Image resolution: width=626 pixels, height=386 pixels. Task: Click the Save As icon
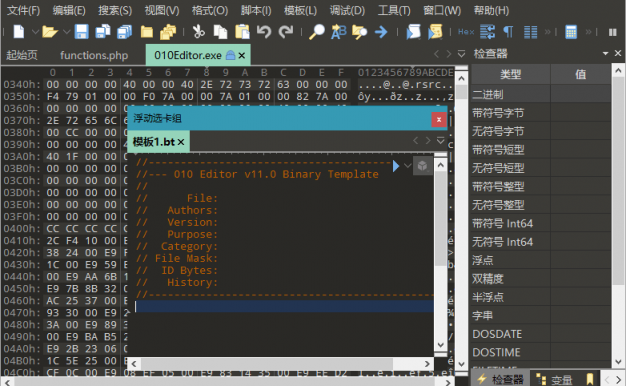click(103, 32)
